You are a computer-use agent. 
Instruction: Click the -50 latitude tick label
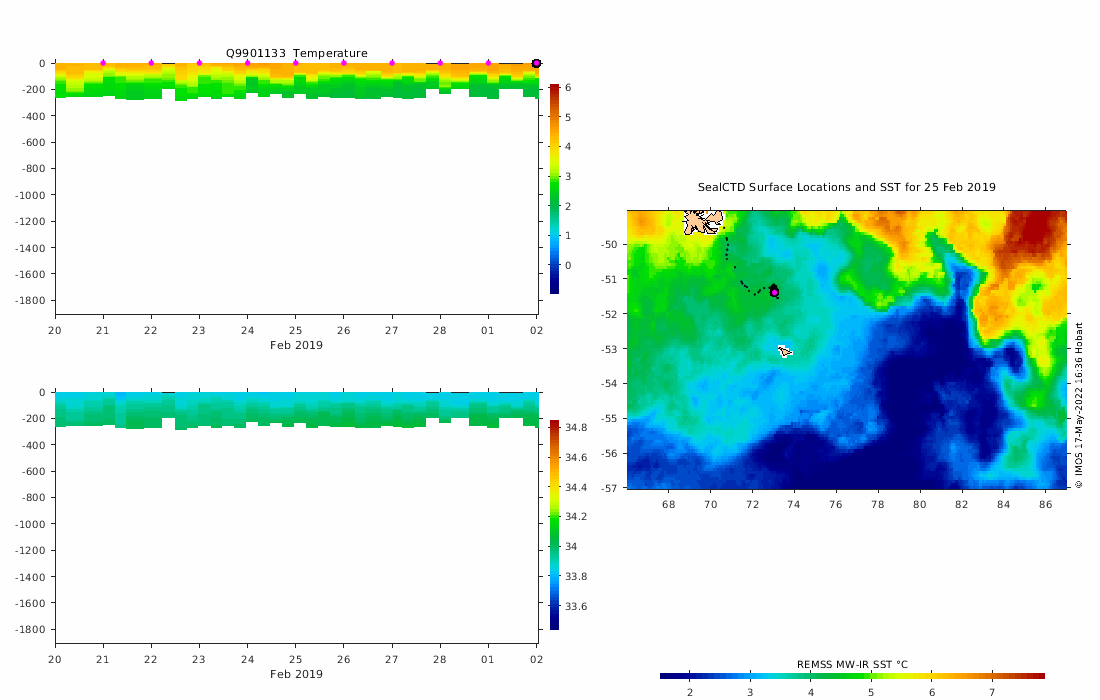[x=609, y=245]
